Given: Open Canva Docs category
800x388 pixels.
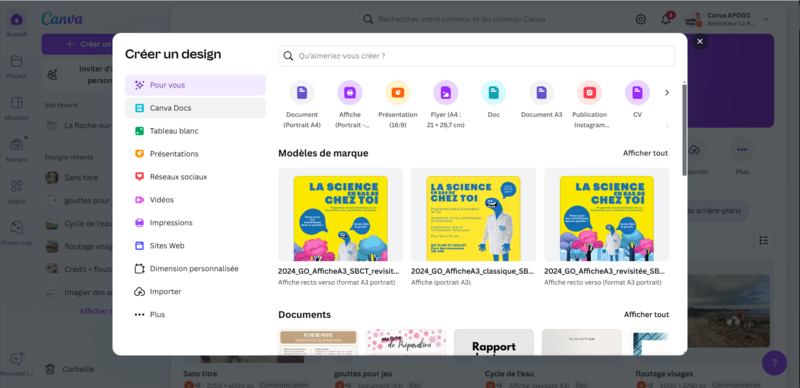Looking at the screenshot, I should coord(195,108).
